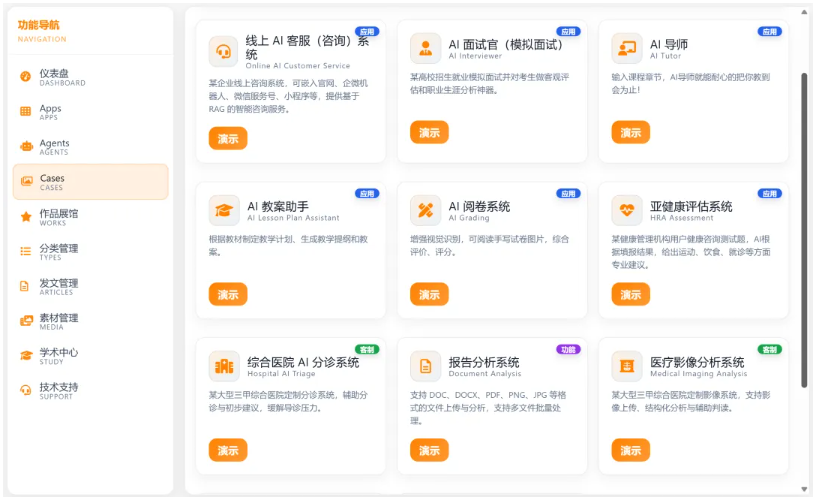Click the heartbeat icon for 亚健康评估系统
The height and width of the screenshot is (504, 822).
[627, 210]
